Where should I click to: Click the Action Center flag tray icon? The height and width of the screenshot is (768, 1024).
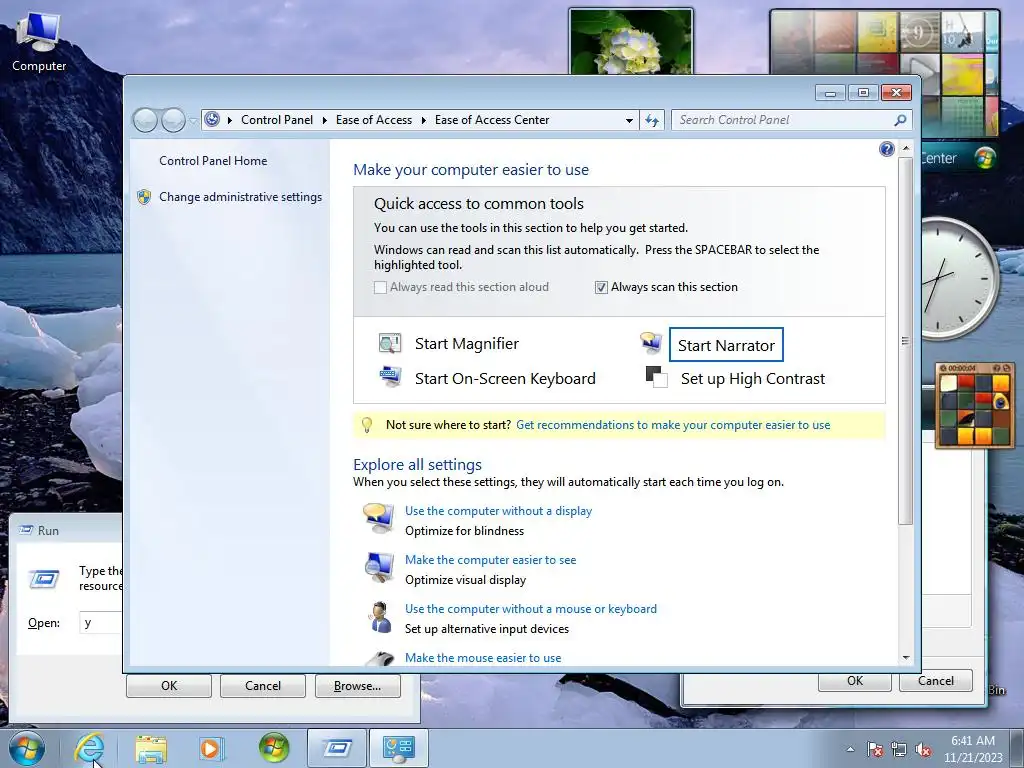coord(875,749)
